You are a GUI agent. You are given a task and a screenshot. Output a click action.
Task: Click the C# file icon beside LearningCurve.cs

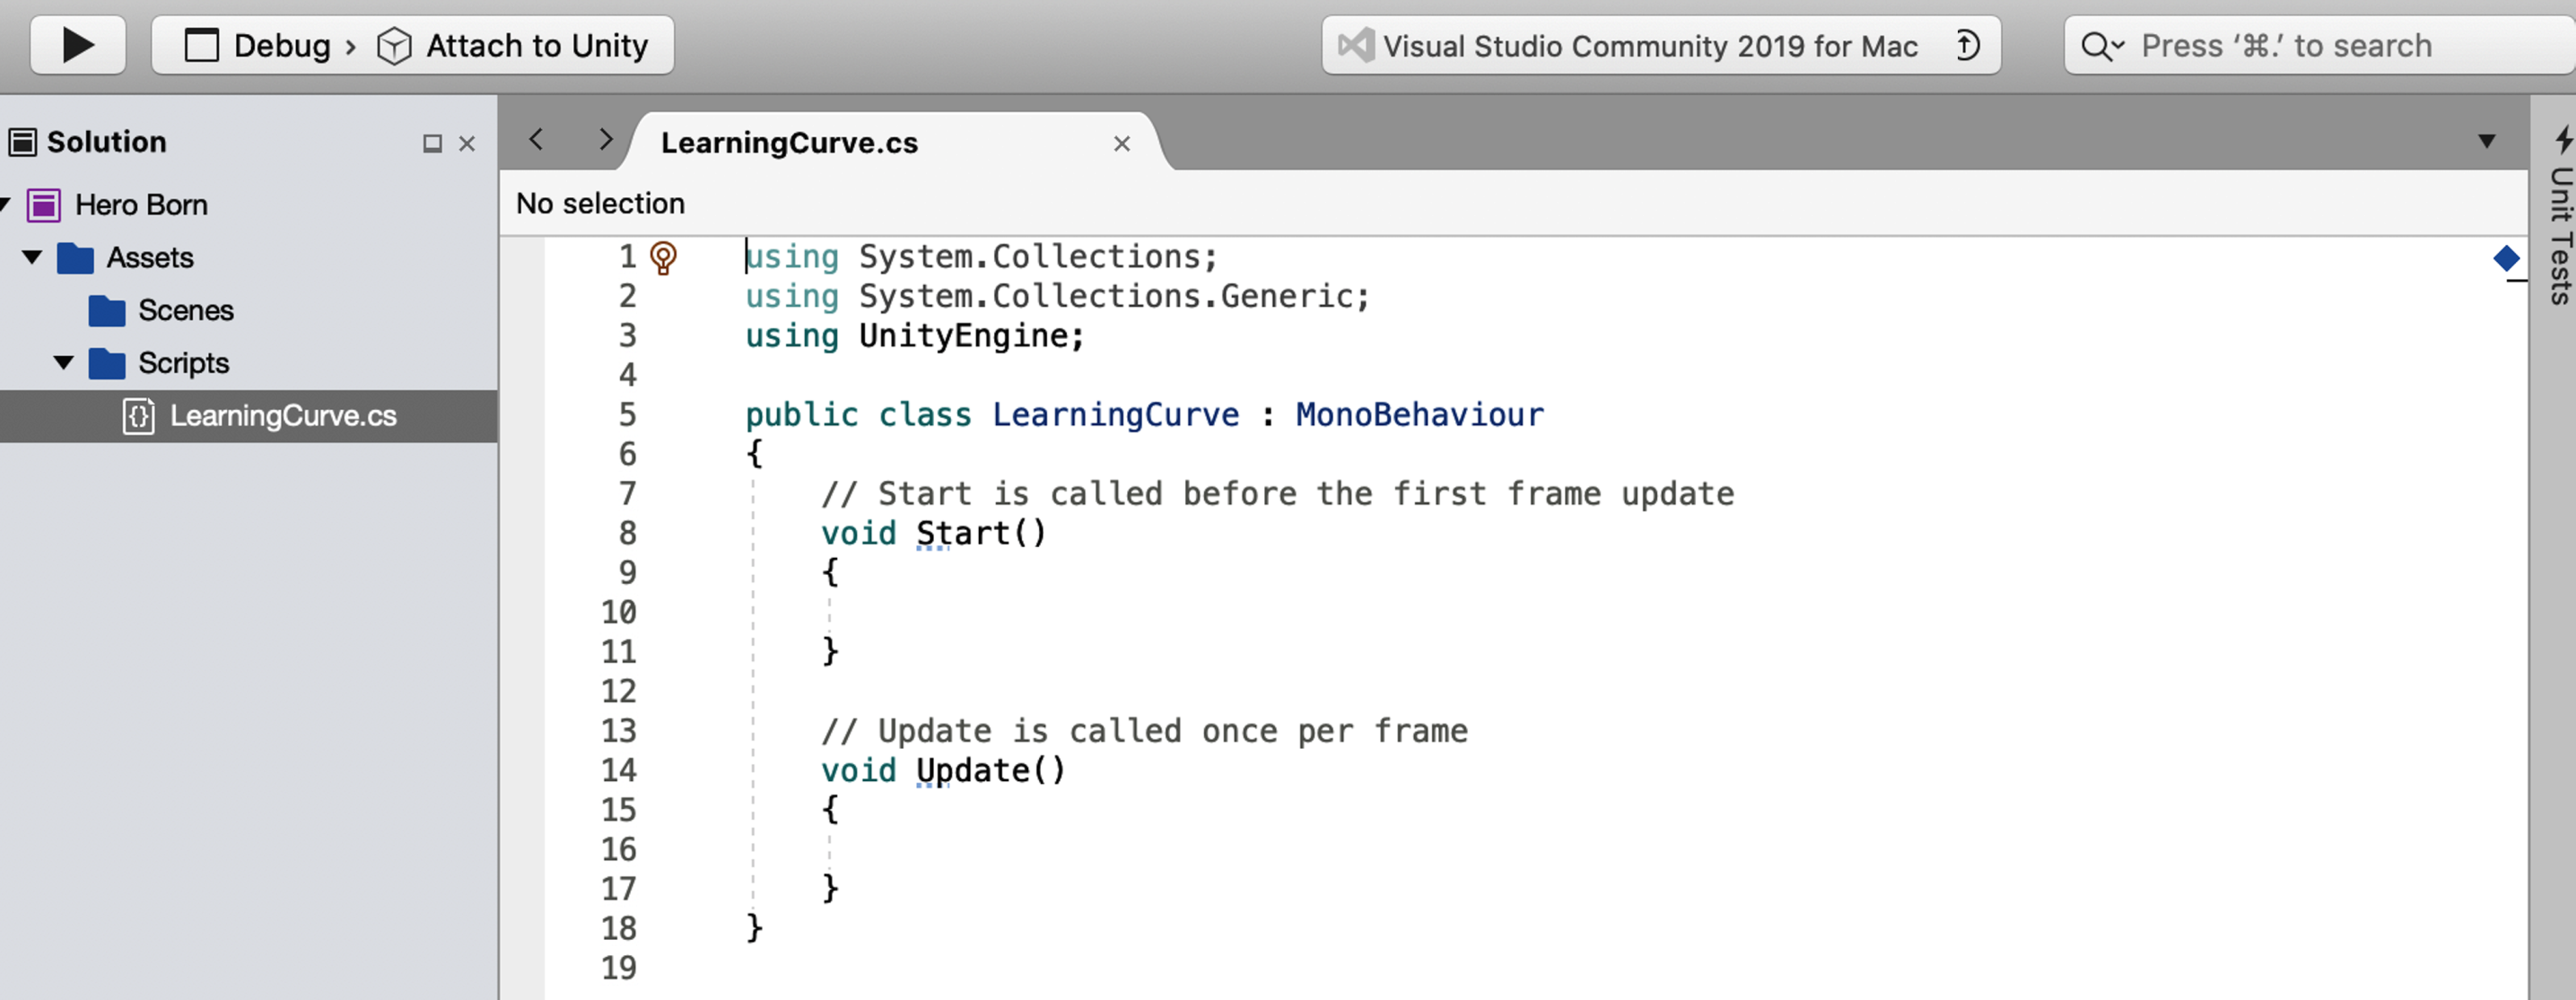click(x=139, y=416)
